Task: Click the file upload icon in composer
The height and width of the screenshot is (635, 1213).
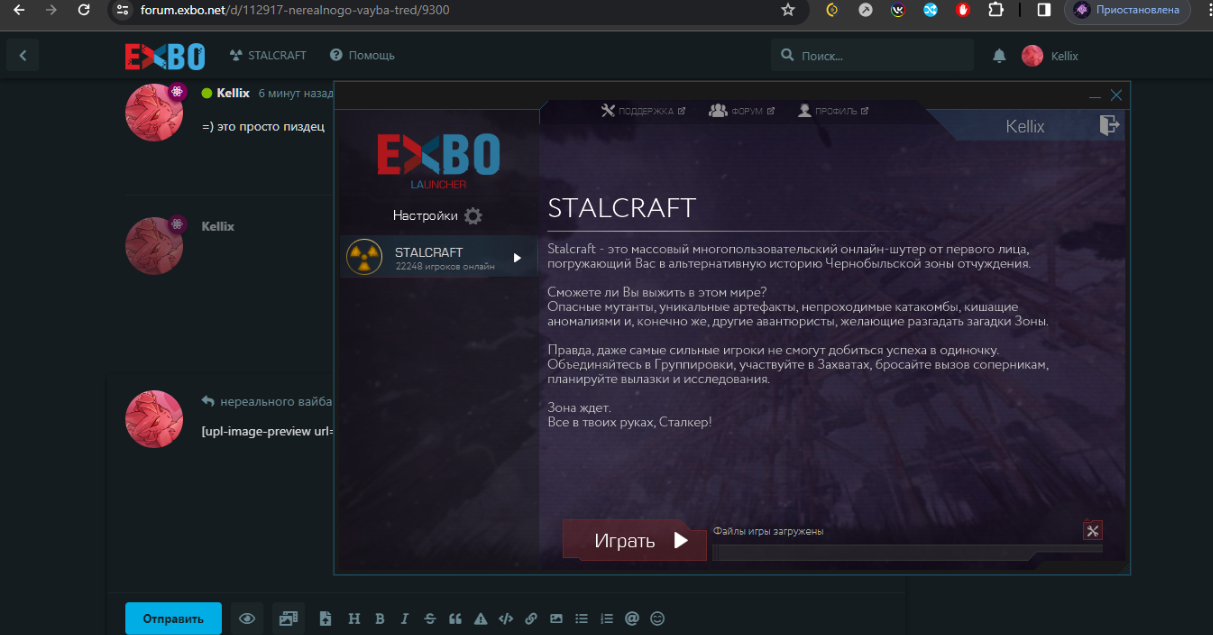Action: (325, 619)
